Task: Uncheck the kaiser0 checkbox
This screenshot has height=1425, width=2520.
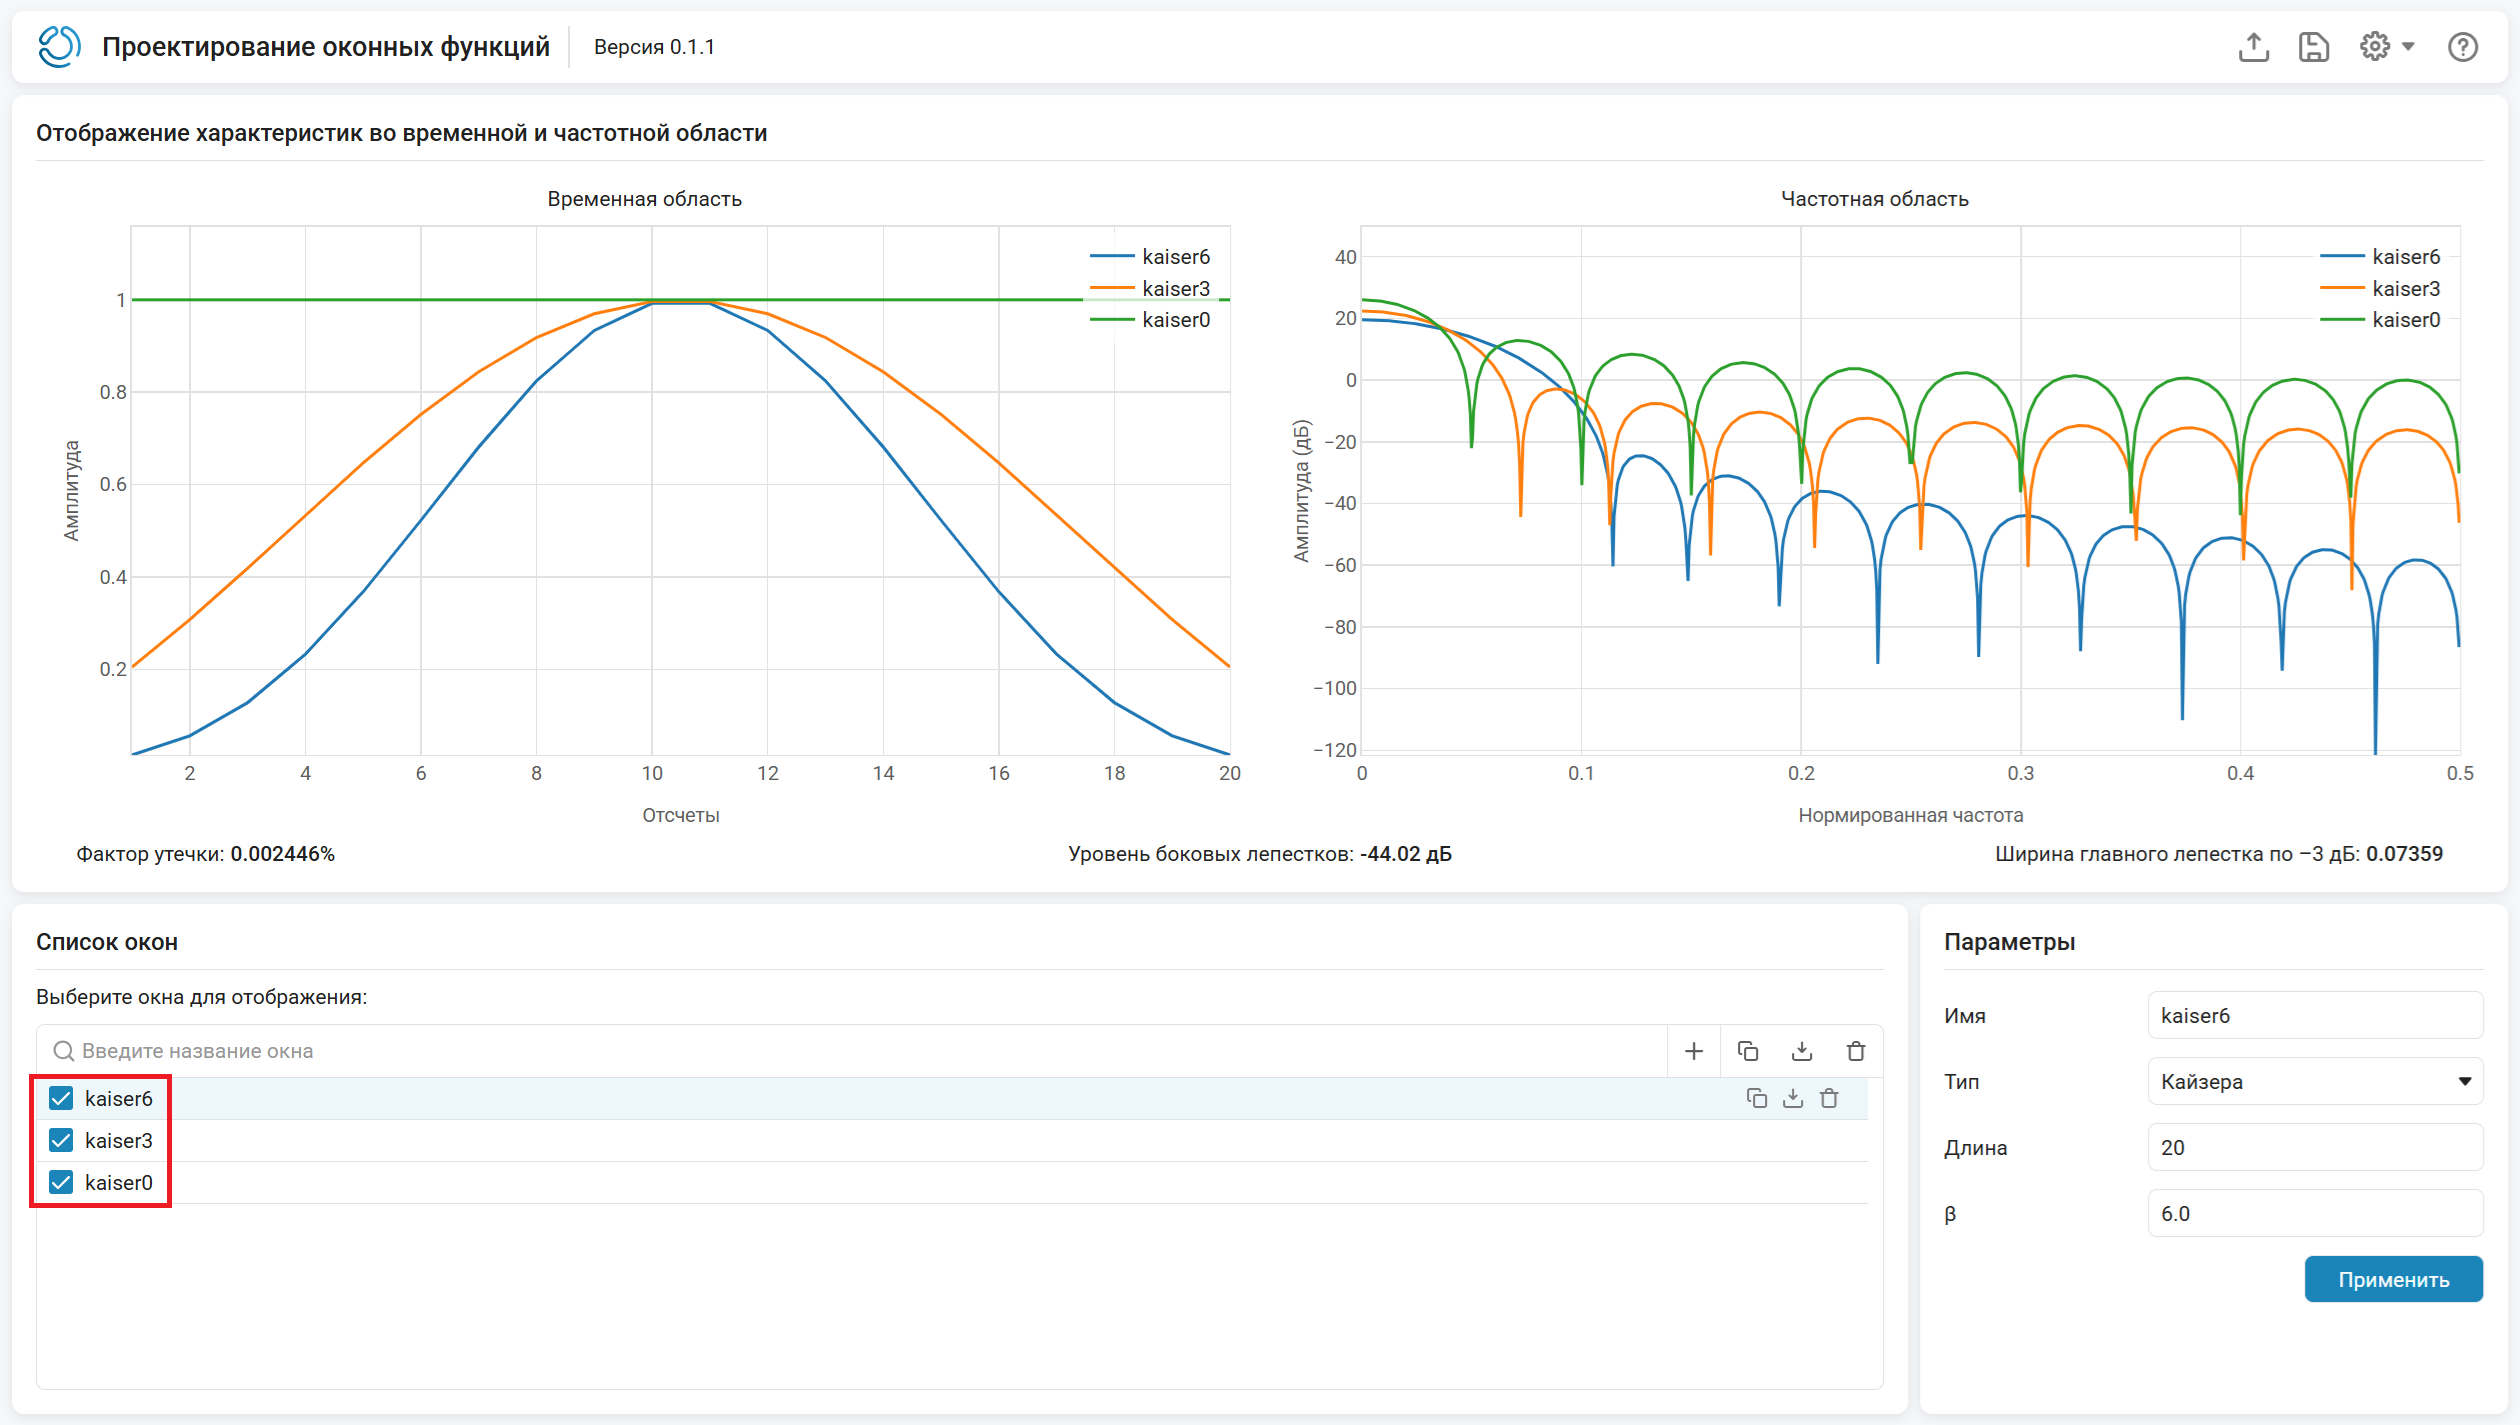Action: (x=61, y=1182)
